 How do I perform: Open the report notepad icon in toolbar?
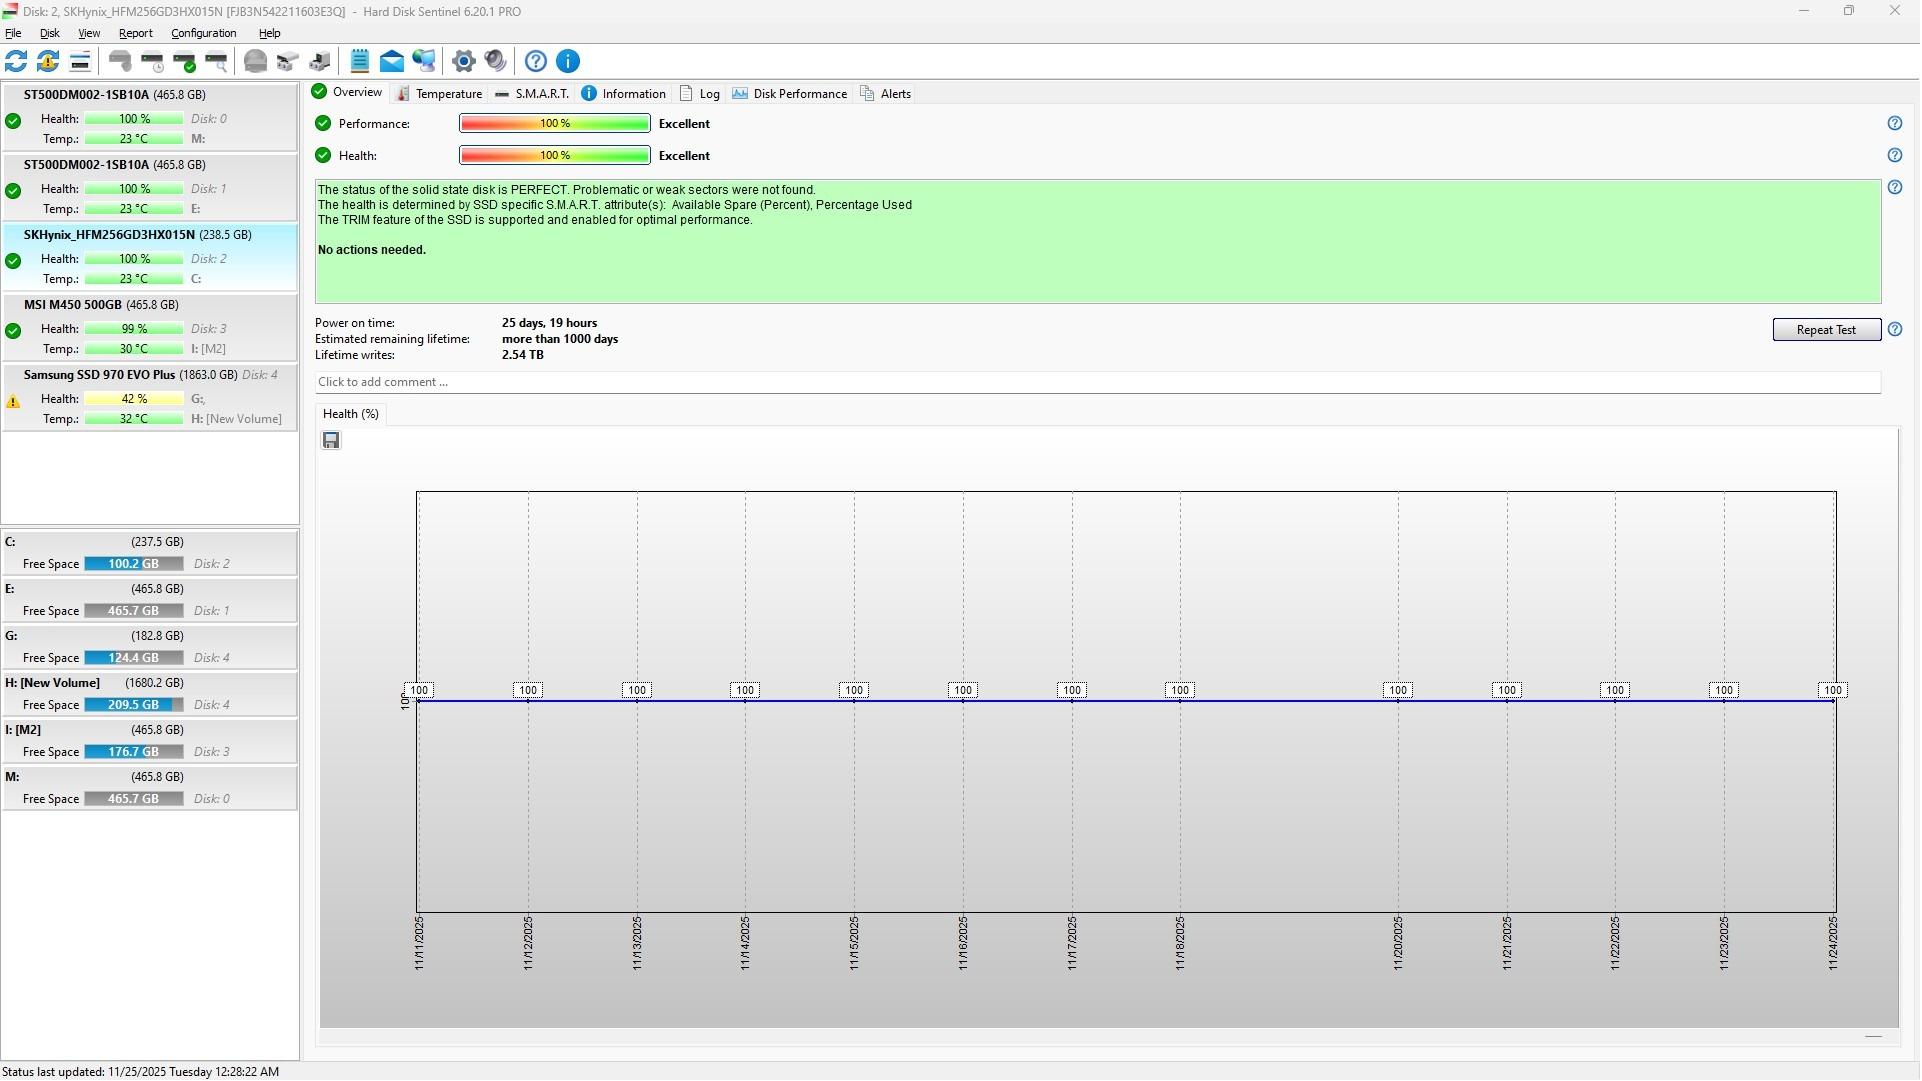[x=360, y=61]
